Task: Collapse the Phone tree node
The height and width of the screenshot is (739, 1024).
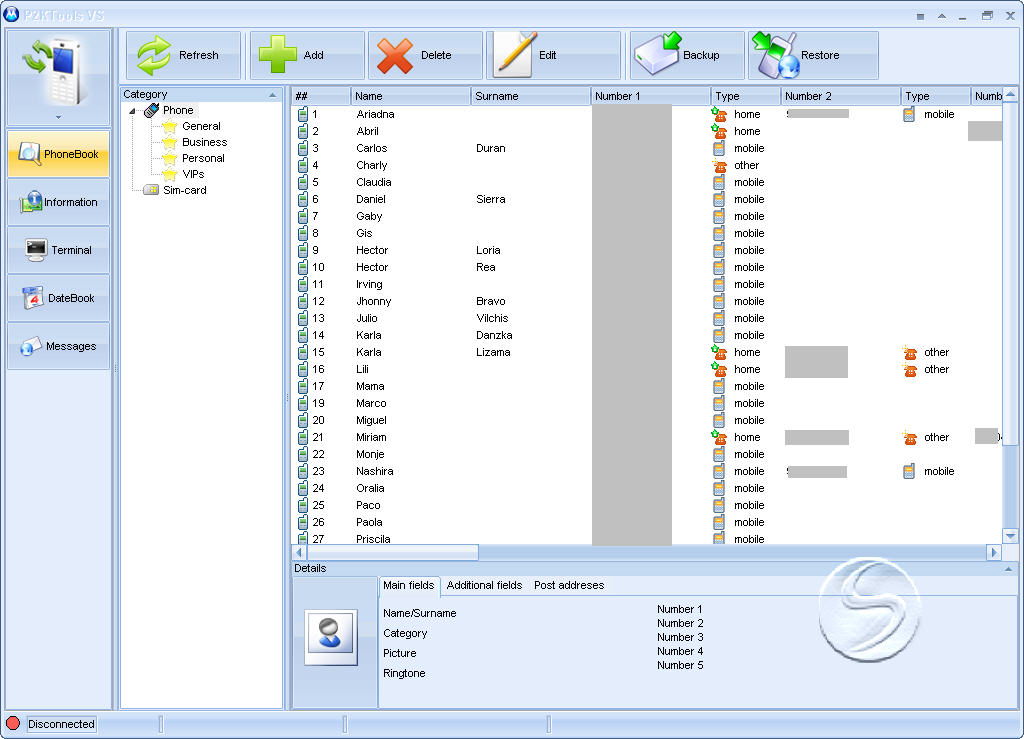Action: point(133,111)
